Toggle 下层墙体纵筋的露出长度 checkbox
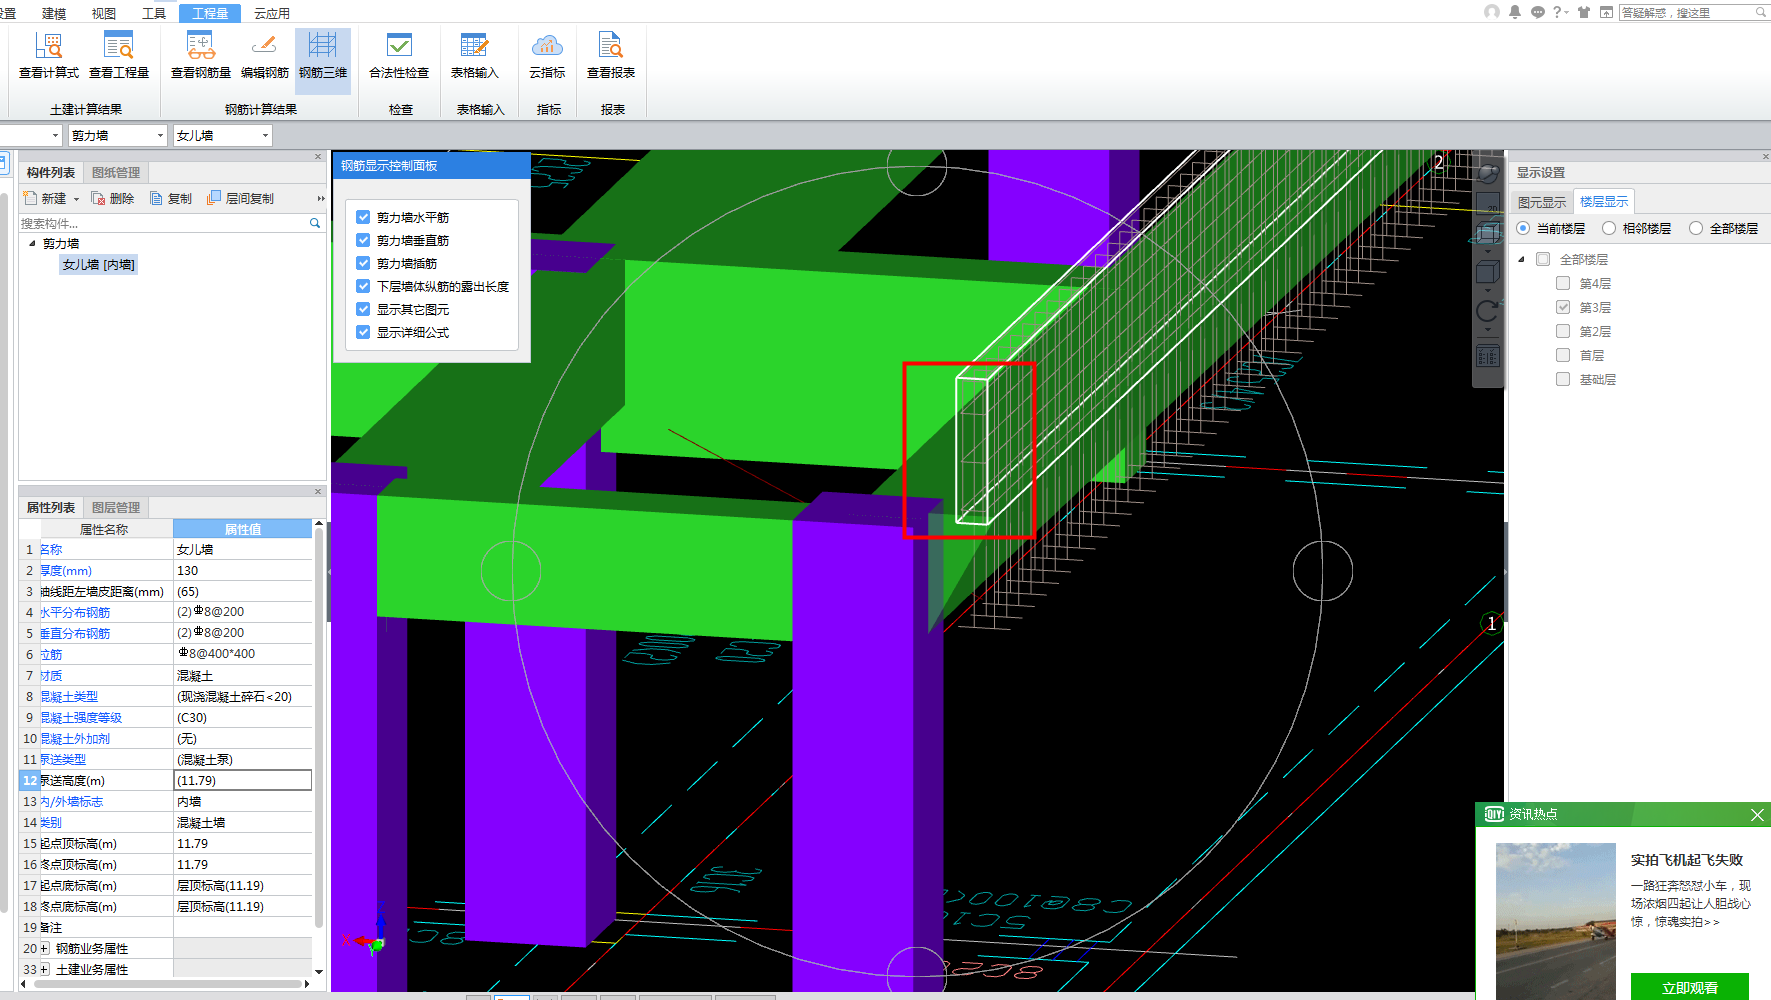This screenshot has height=1000, width=1771. tap(364, 286)
